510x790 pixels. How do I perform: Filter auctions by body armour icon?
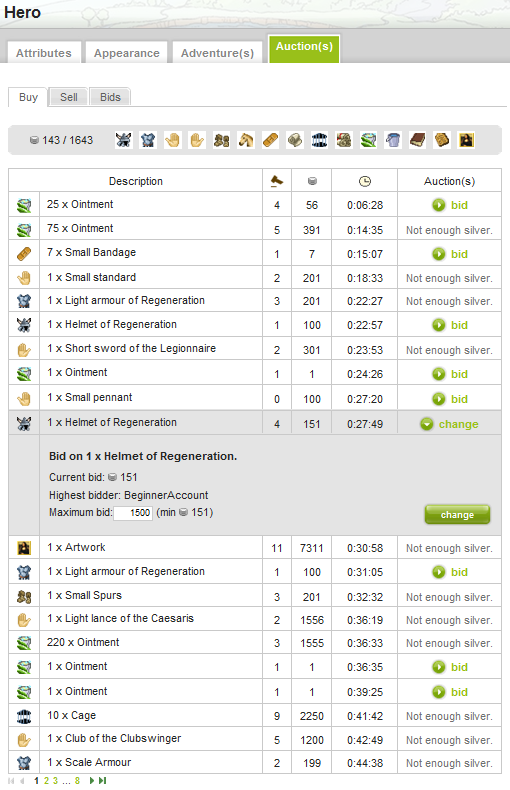point(148,140)
